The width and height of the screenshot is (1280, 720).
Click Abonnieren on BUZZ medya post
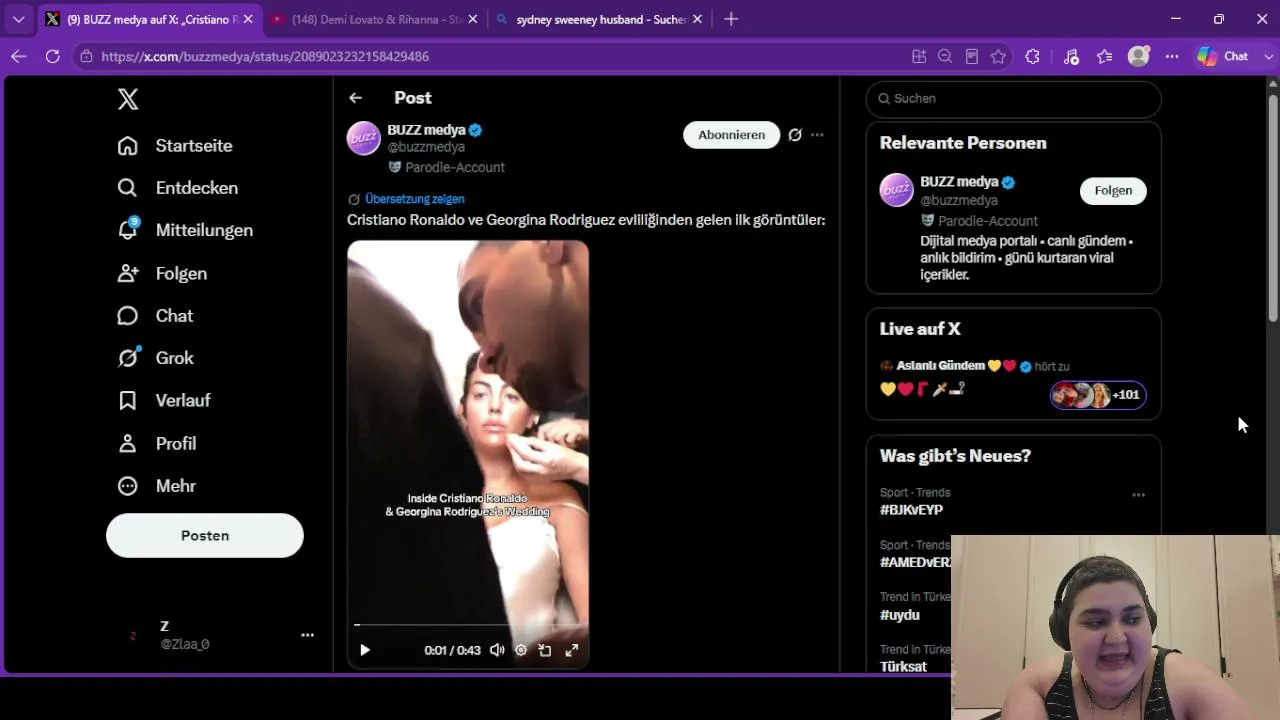(x=731, y=135)
